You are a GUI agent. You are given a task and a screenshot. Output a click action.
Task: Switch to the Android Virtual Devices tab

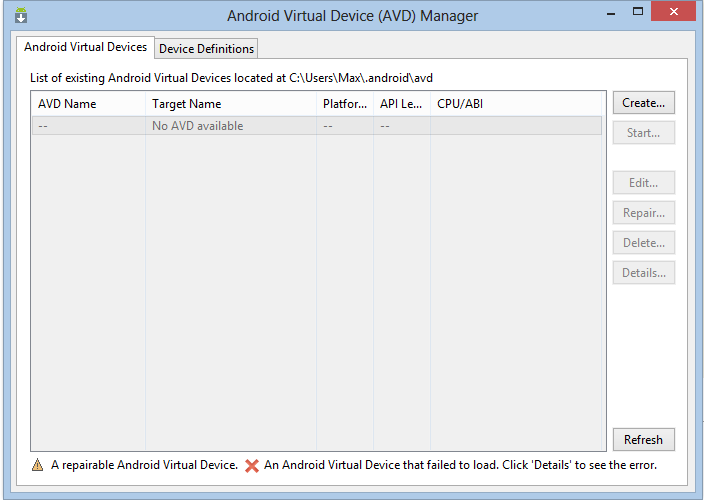click(x=85, y=47)
